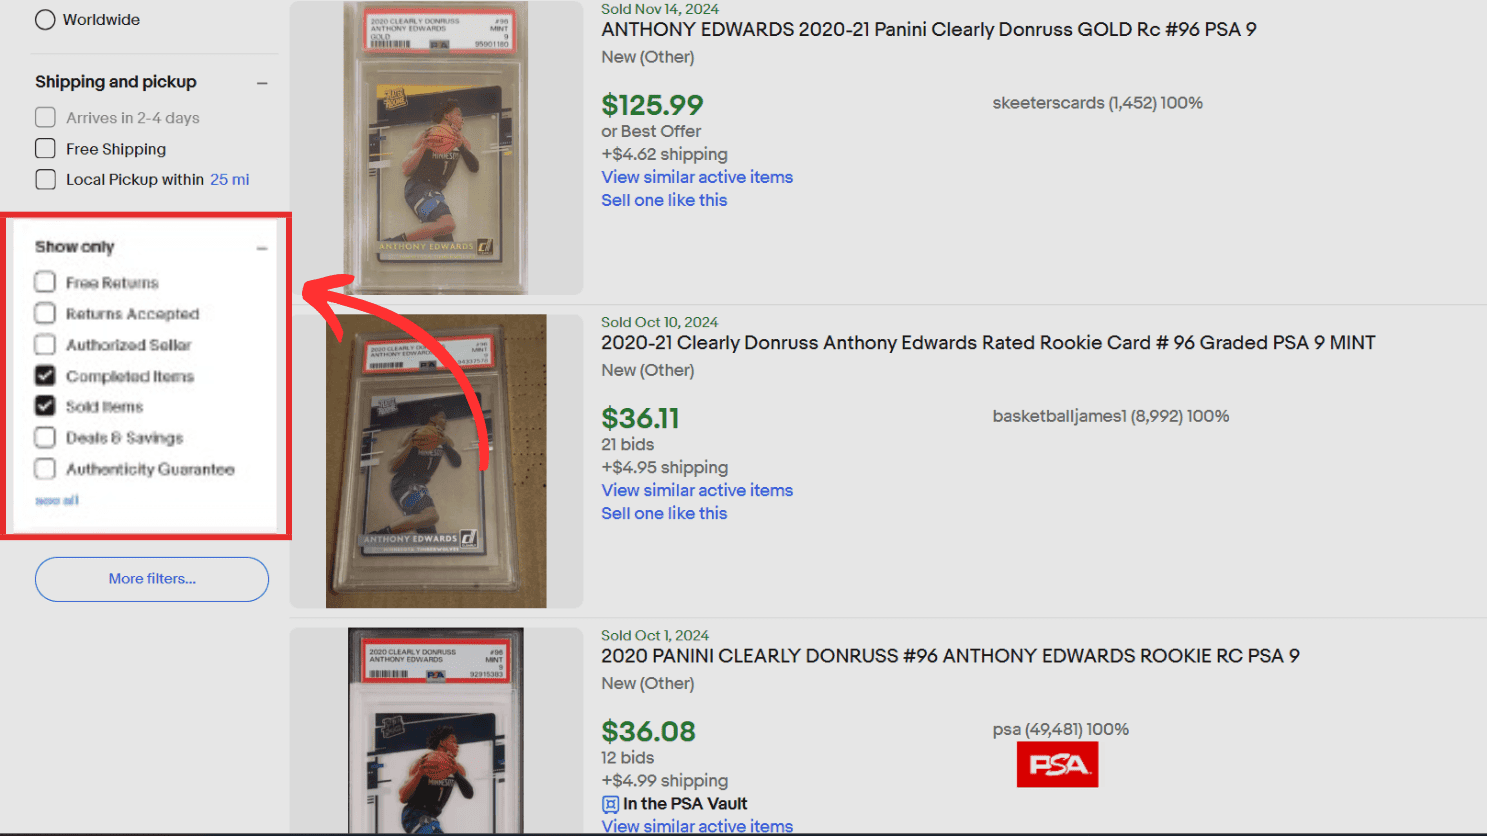1487x836 pixels.
Task: Click the More filters button
Action: point(152,579)
